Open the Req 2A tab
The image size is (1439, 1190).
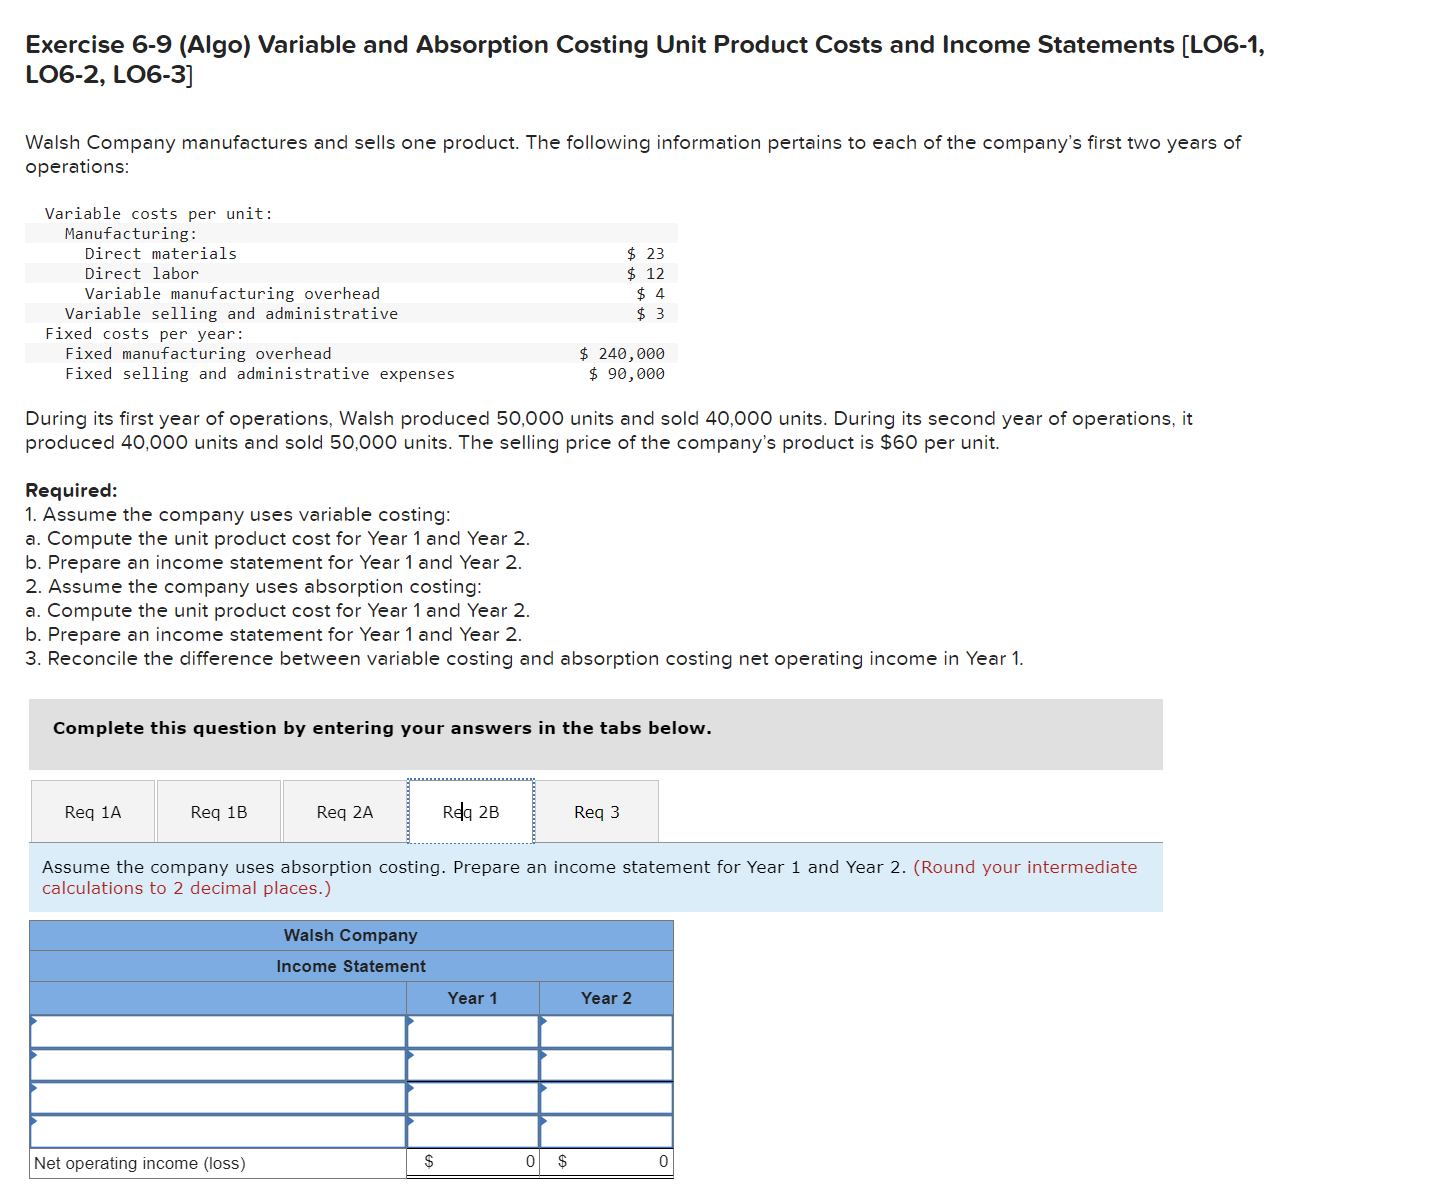pos(344,811)
